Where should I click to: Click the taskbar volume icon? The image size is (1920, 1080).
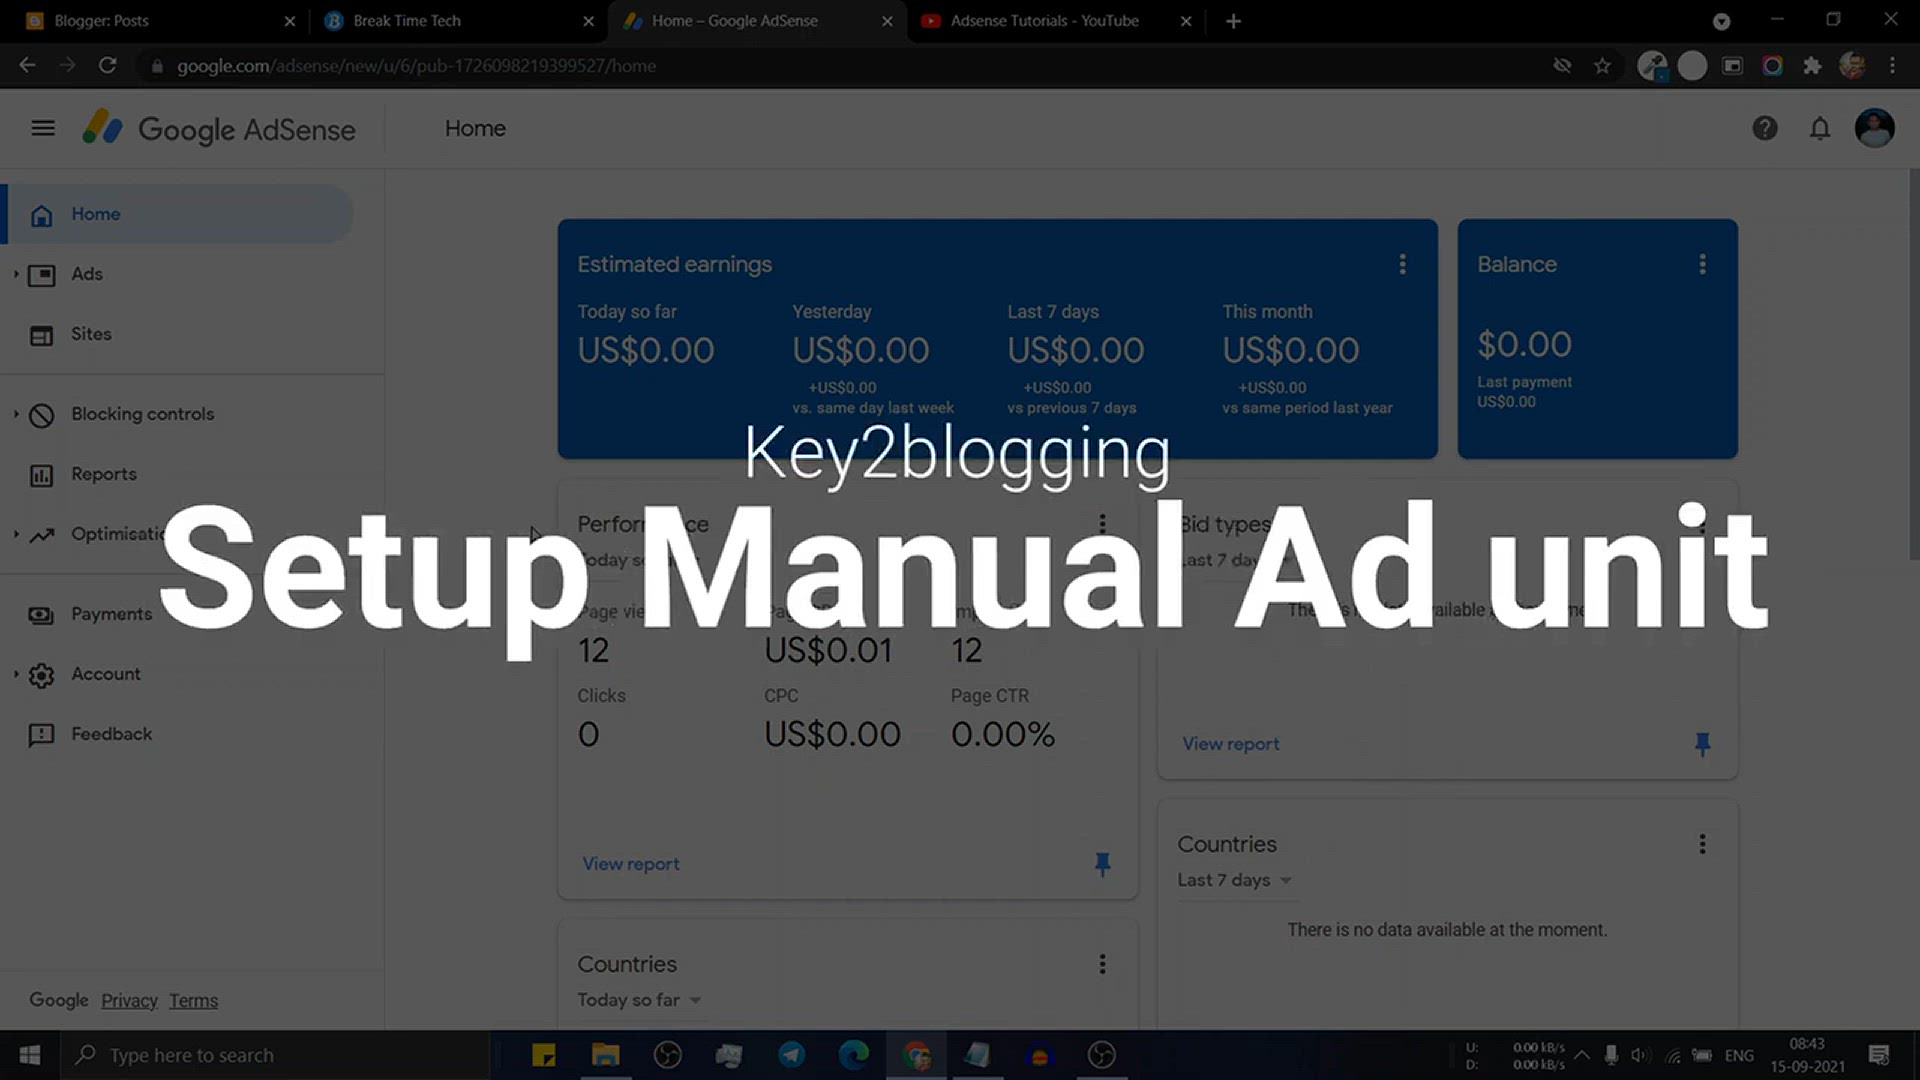1640,1055
